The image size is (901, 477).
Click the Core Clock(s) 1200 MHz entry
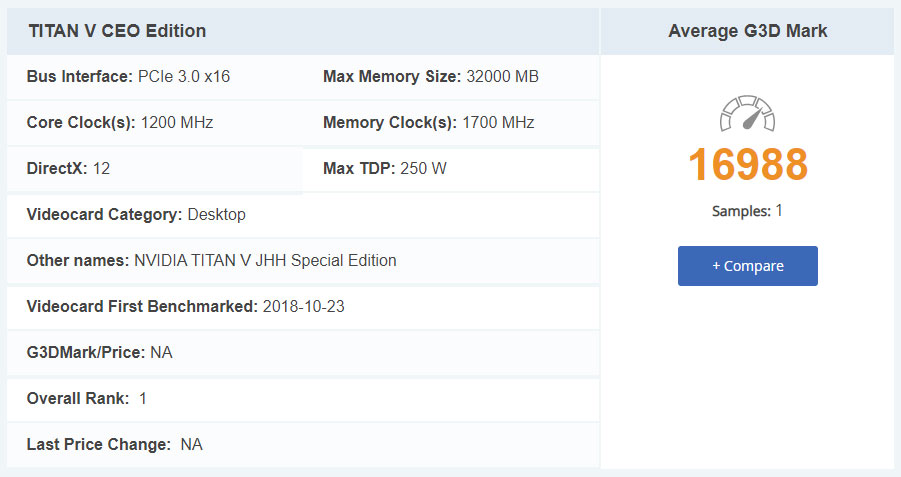pos(120,122)
